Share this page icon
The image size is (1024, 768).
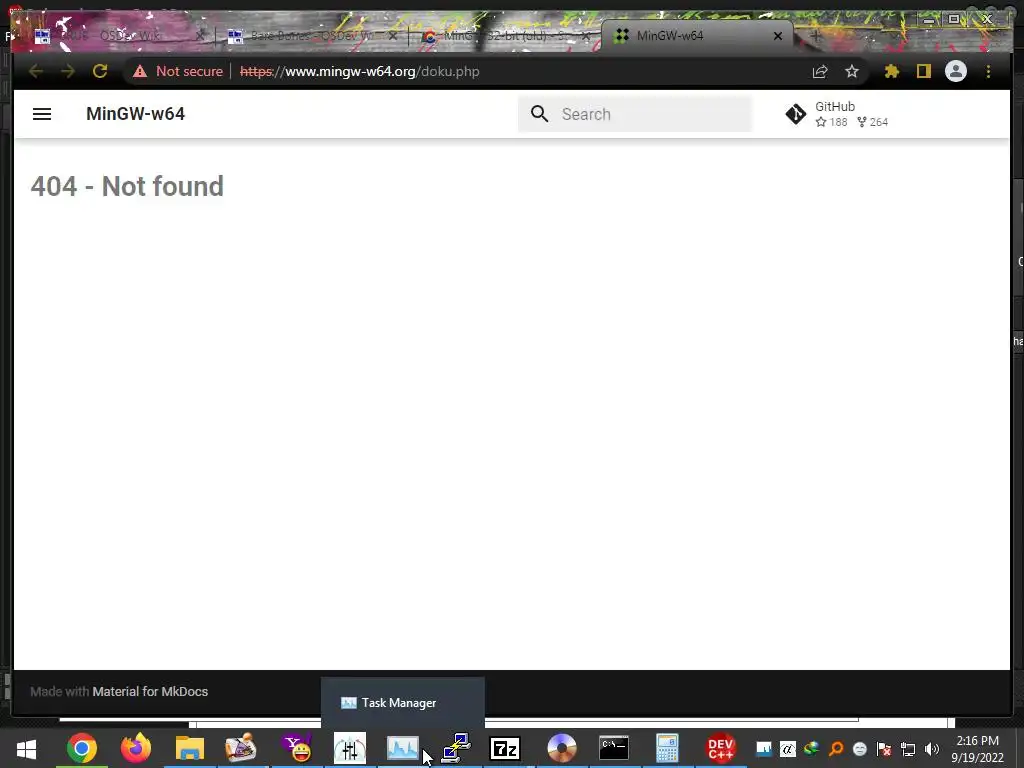tap(820, 71)
